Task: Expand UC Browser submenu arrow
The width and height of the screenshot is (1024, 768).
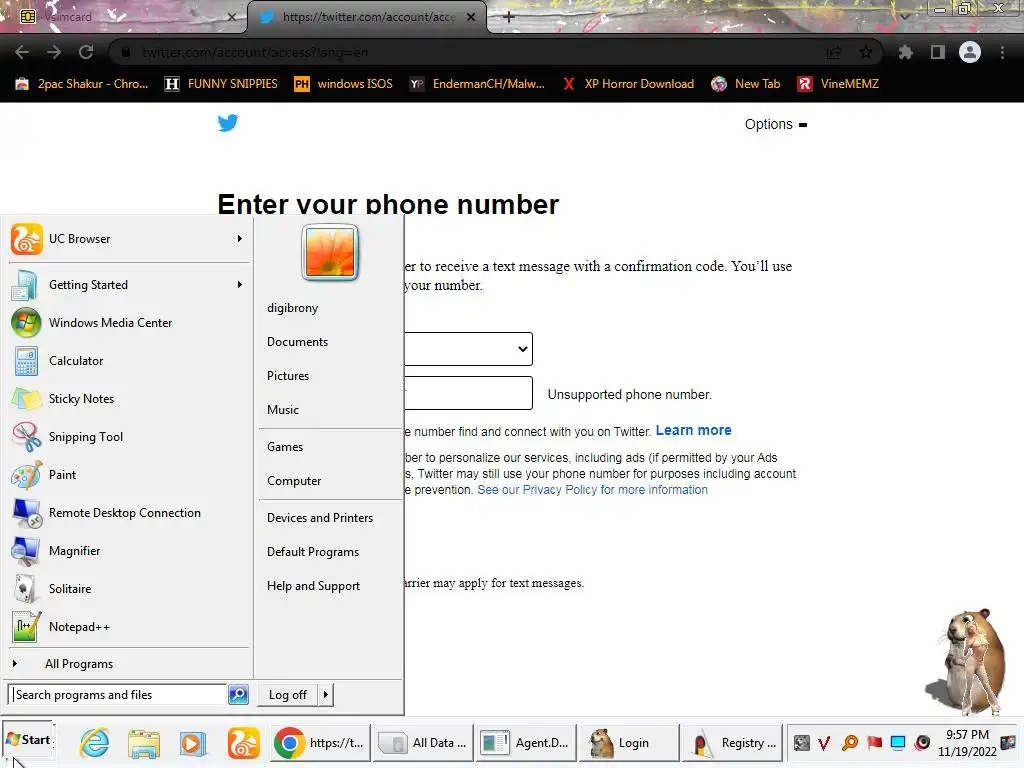Action: [x=240, y=239]
